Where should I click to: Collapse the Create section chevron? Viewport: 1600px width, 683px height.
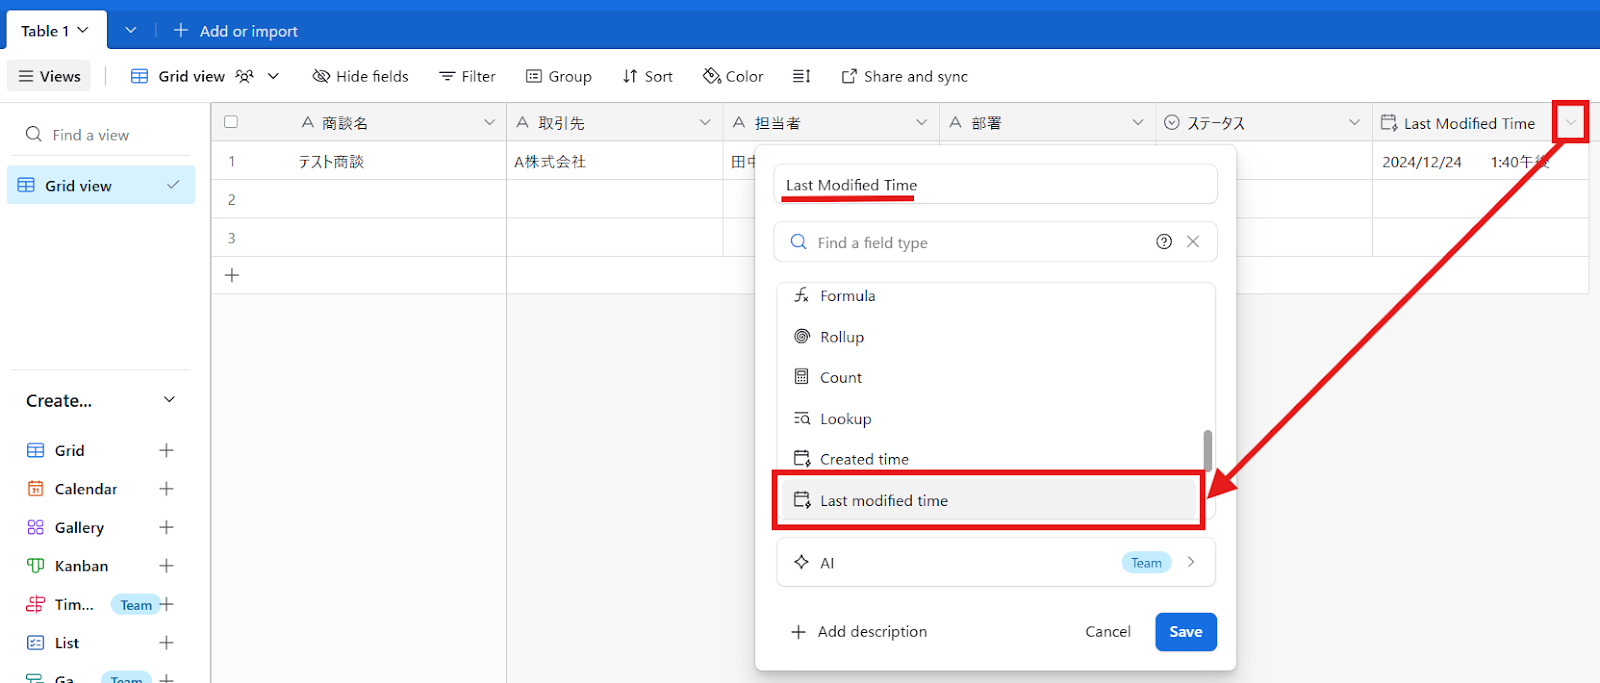click(169, 400)
